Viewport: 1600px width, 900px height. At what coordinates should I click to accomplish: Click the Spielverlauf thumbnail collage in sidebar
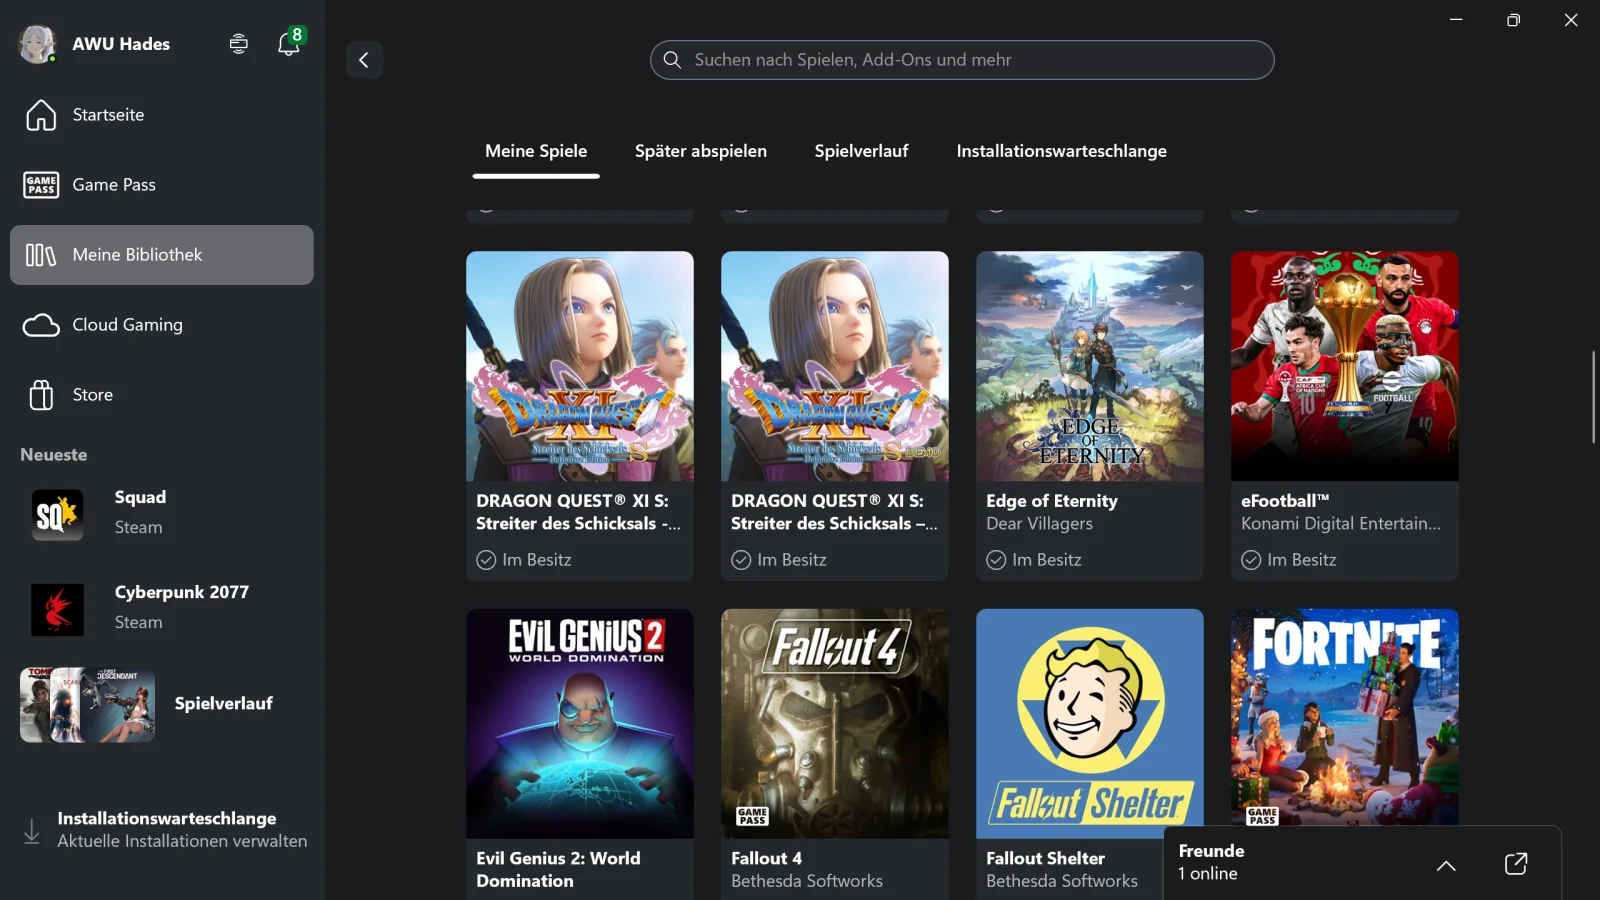pos(88,705)
